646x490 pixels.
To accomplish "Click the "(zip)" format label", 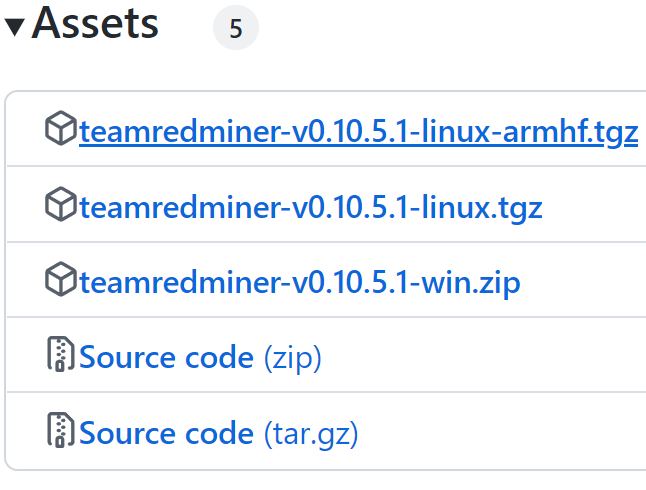I will 292,357.
